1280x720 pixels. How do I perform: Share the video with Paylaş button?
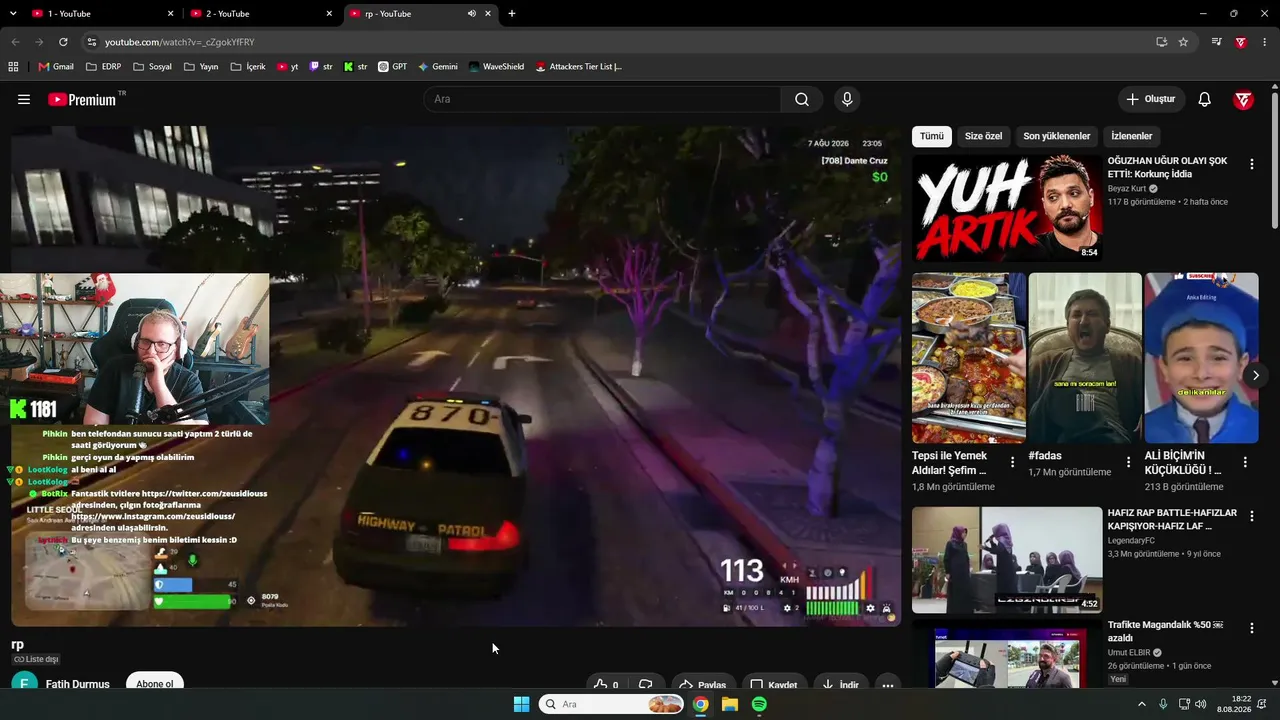pyautogui.click(x=702, y=685)
